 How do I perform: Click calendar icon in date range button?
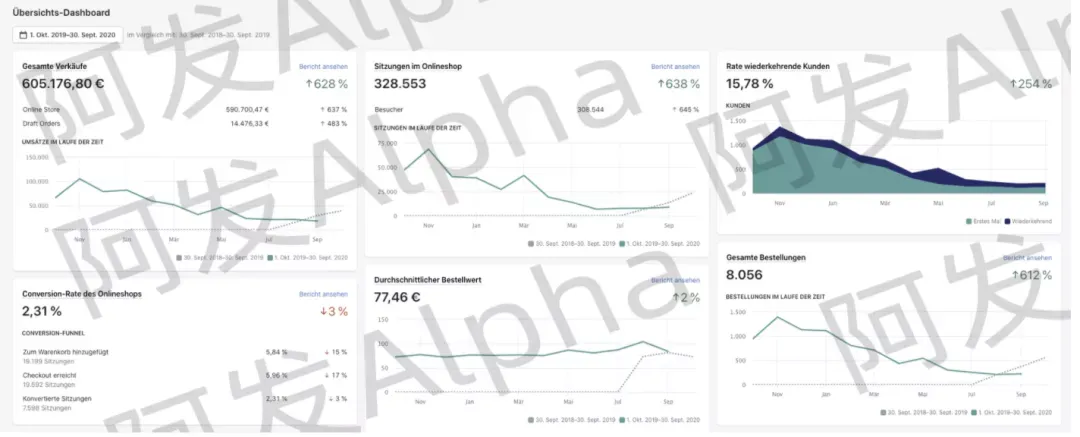coord(23,34)
